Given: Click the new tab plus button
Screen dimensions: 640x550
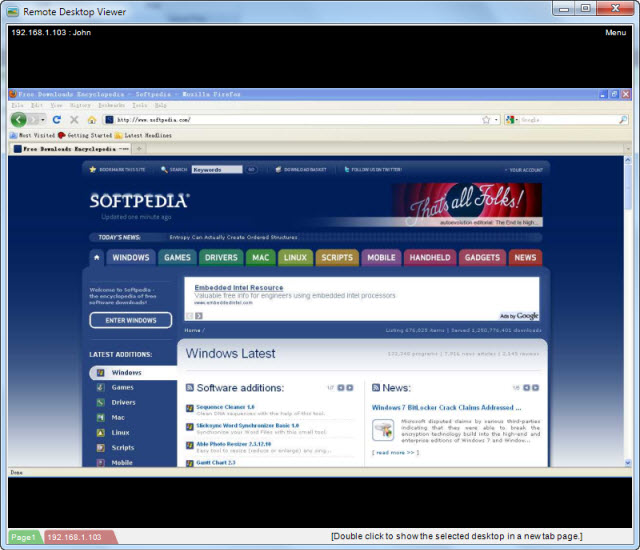Looking at the screenshot, I should [x=139, y=149].
